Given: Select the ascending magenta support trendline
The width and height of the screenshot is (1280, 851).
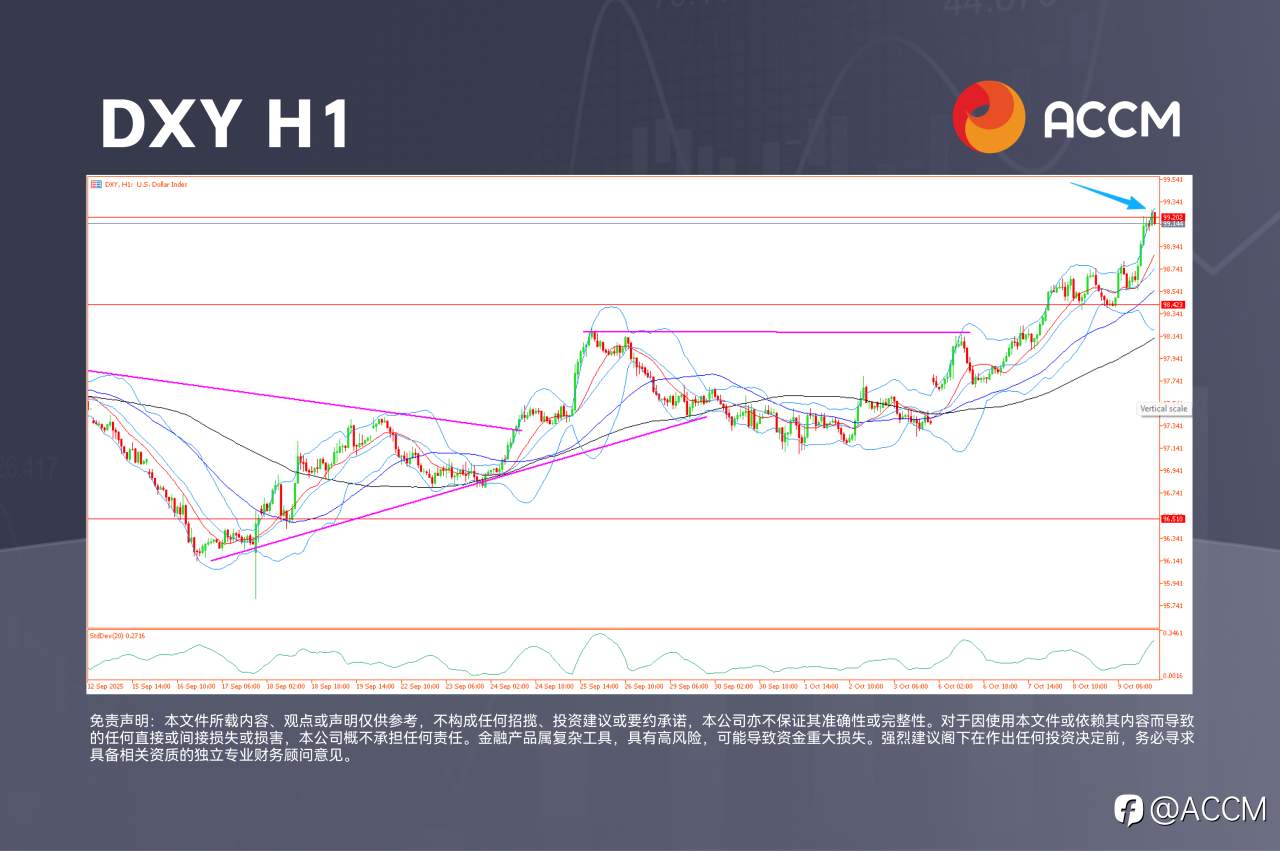Looking at the screenshot, I should click(x=459, y=488).
